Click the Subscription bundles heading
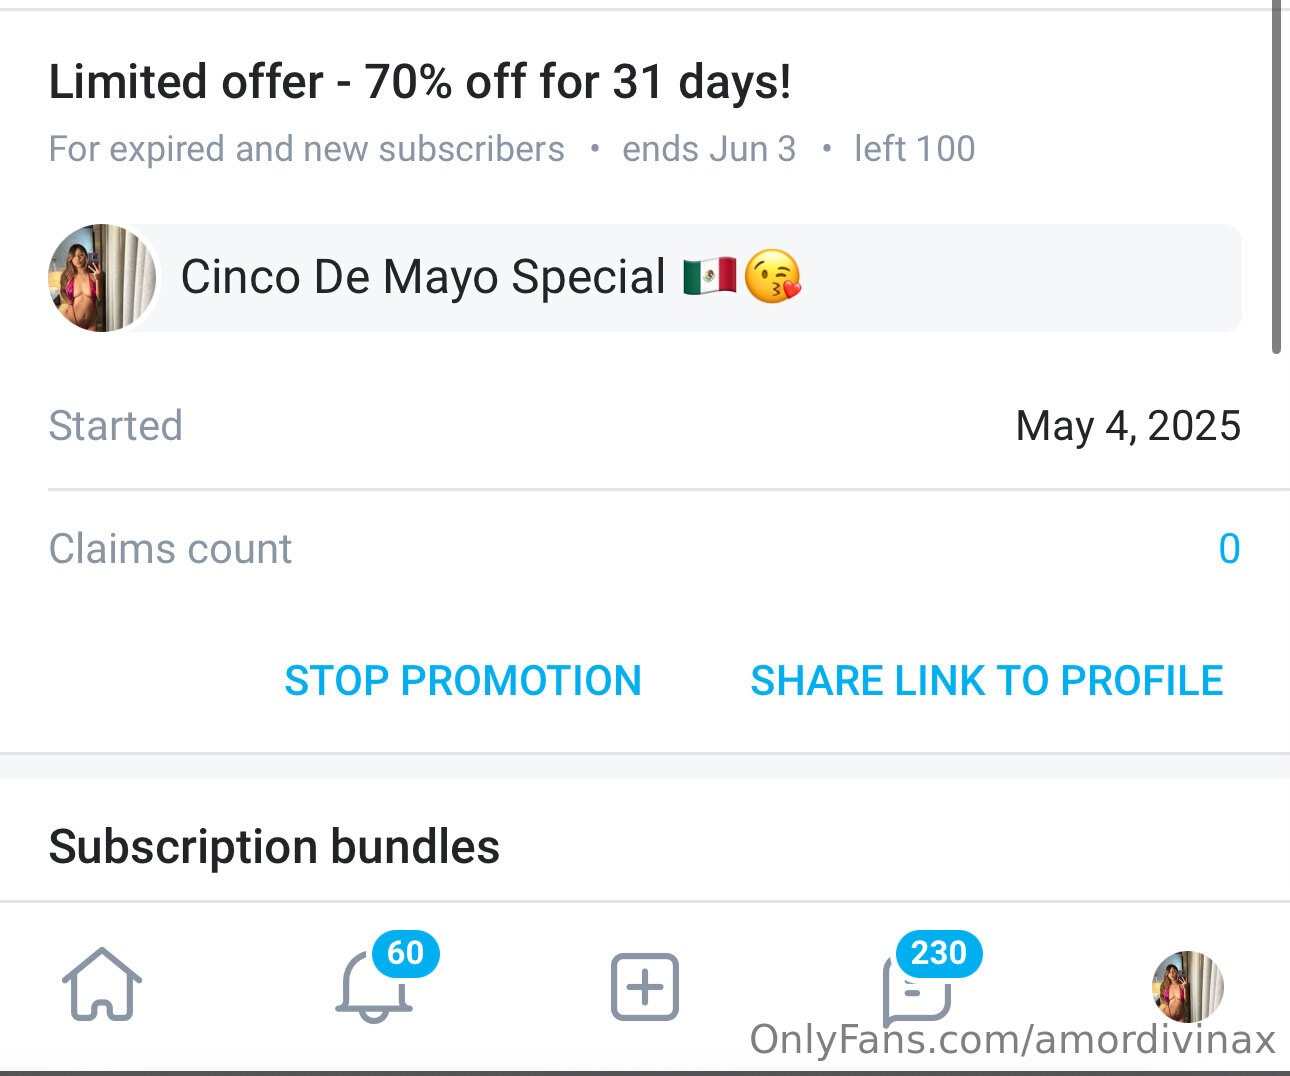Viewport: 1290px width, 1076px height. tap(274, 847)
